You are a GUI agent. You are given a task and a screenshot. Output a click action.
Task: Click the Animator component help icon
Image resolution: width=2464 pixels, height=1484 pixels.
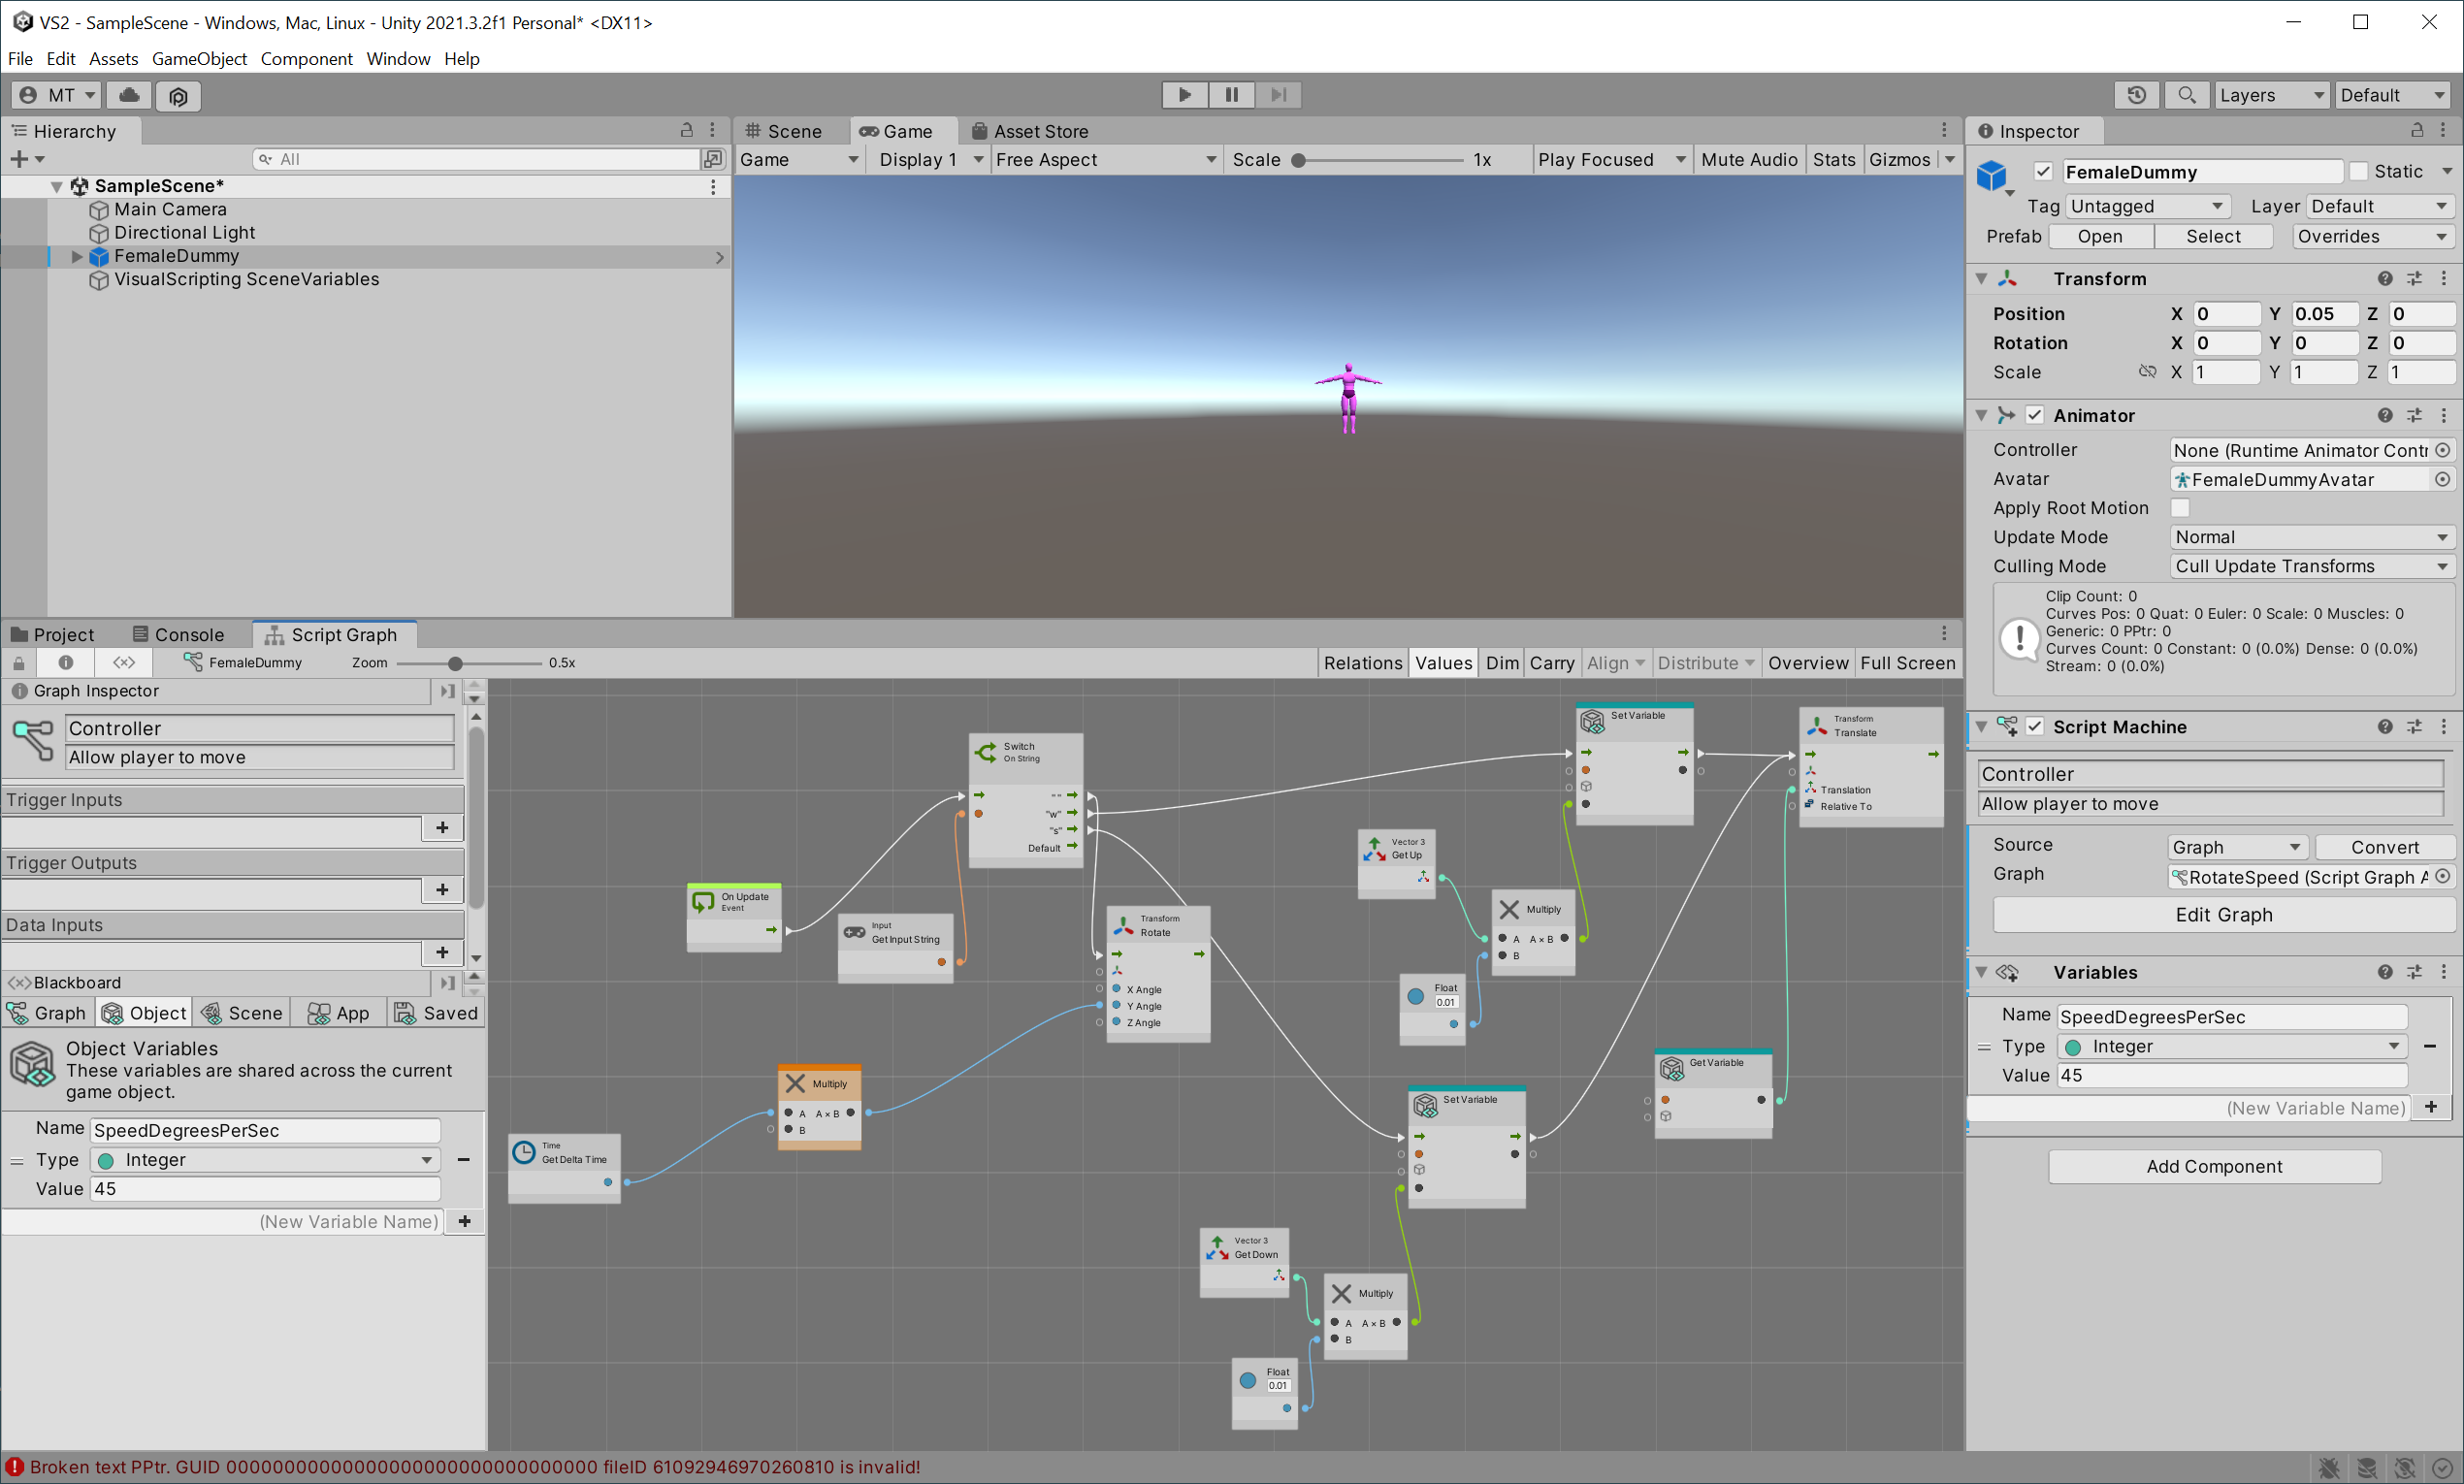tap(2384, 416)
